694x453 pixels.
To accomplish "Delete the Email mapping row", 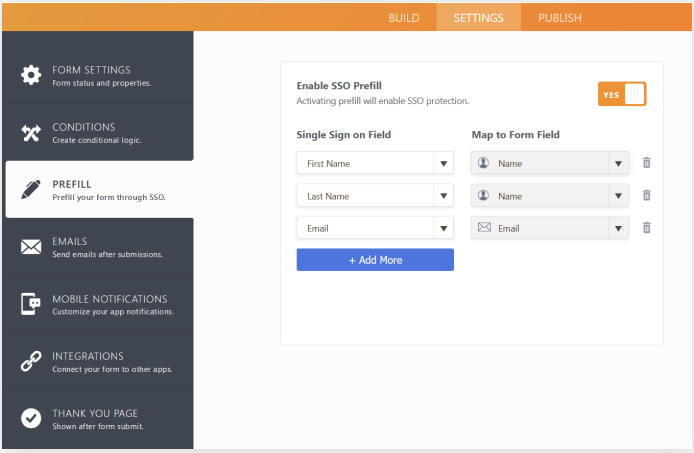I will (x=647, y=228).
